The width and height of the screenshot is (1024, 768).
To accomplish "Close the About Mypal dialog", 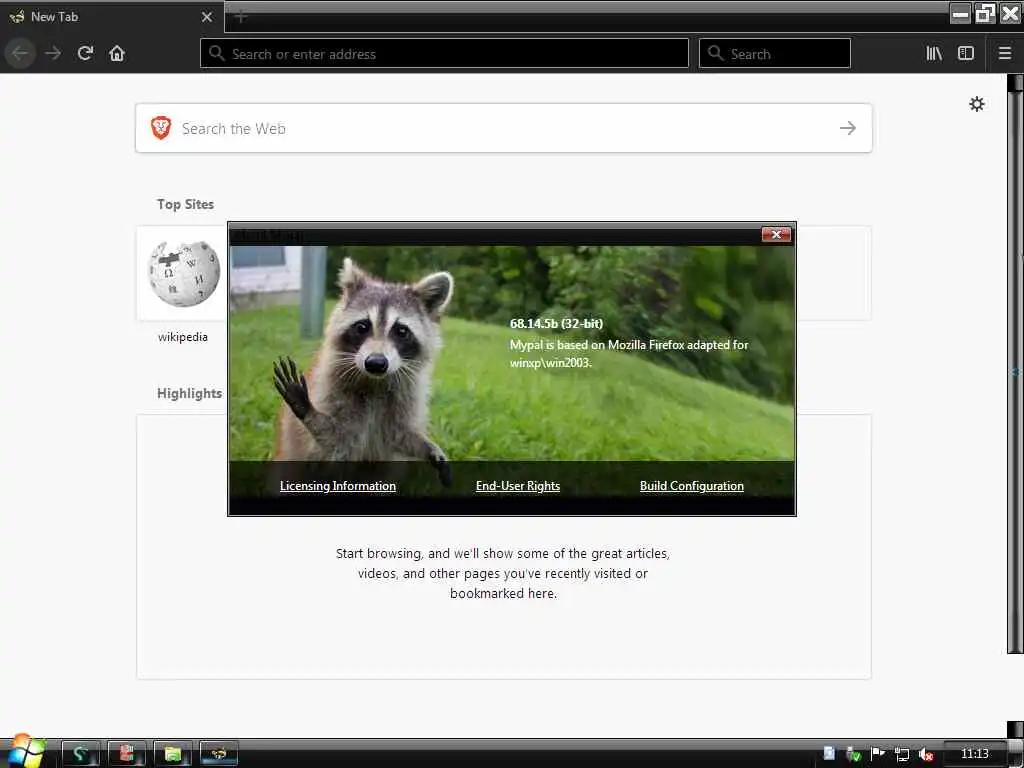I will pos(776,234).
